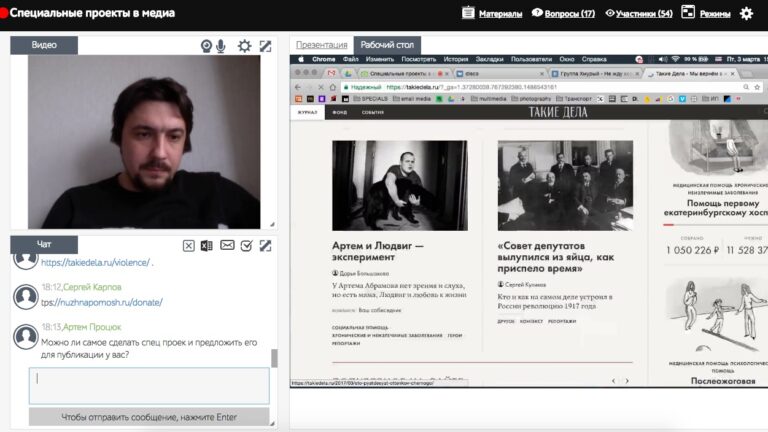
Task: Toggle the microphone icon in Видео panel
Action: [x=221, y=46]
